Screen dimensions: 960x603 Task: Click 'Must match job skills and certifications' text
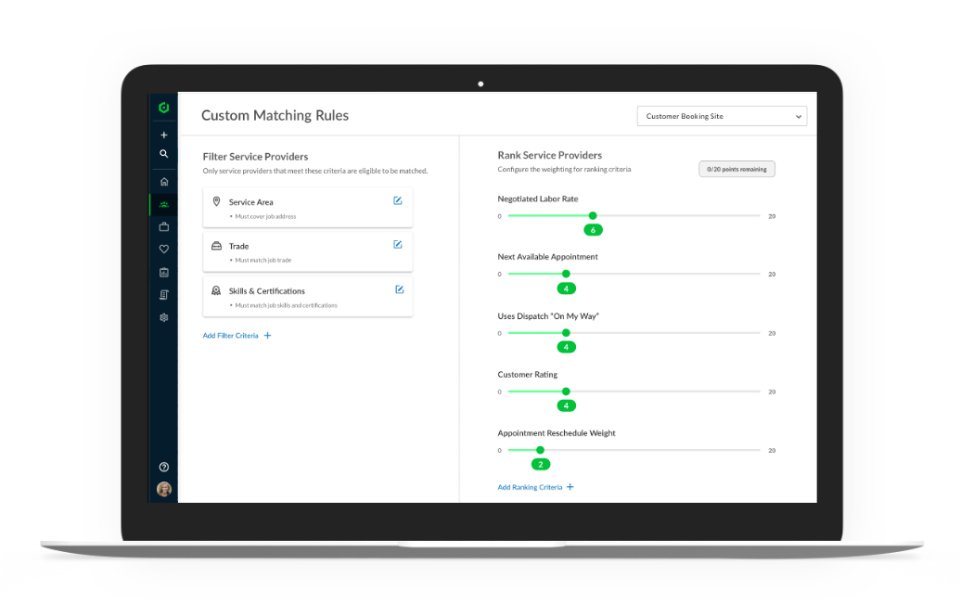[x=286, y=305]
